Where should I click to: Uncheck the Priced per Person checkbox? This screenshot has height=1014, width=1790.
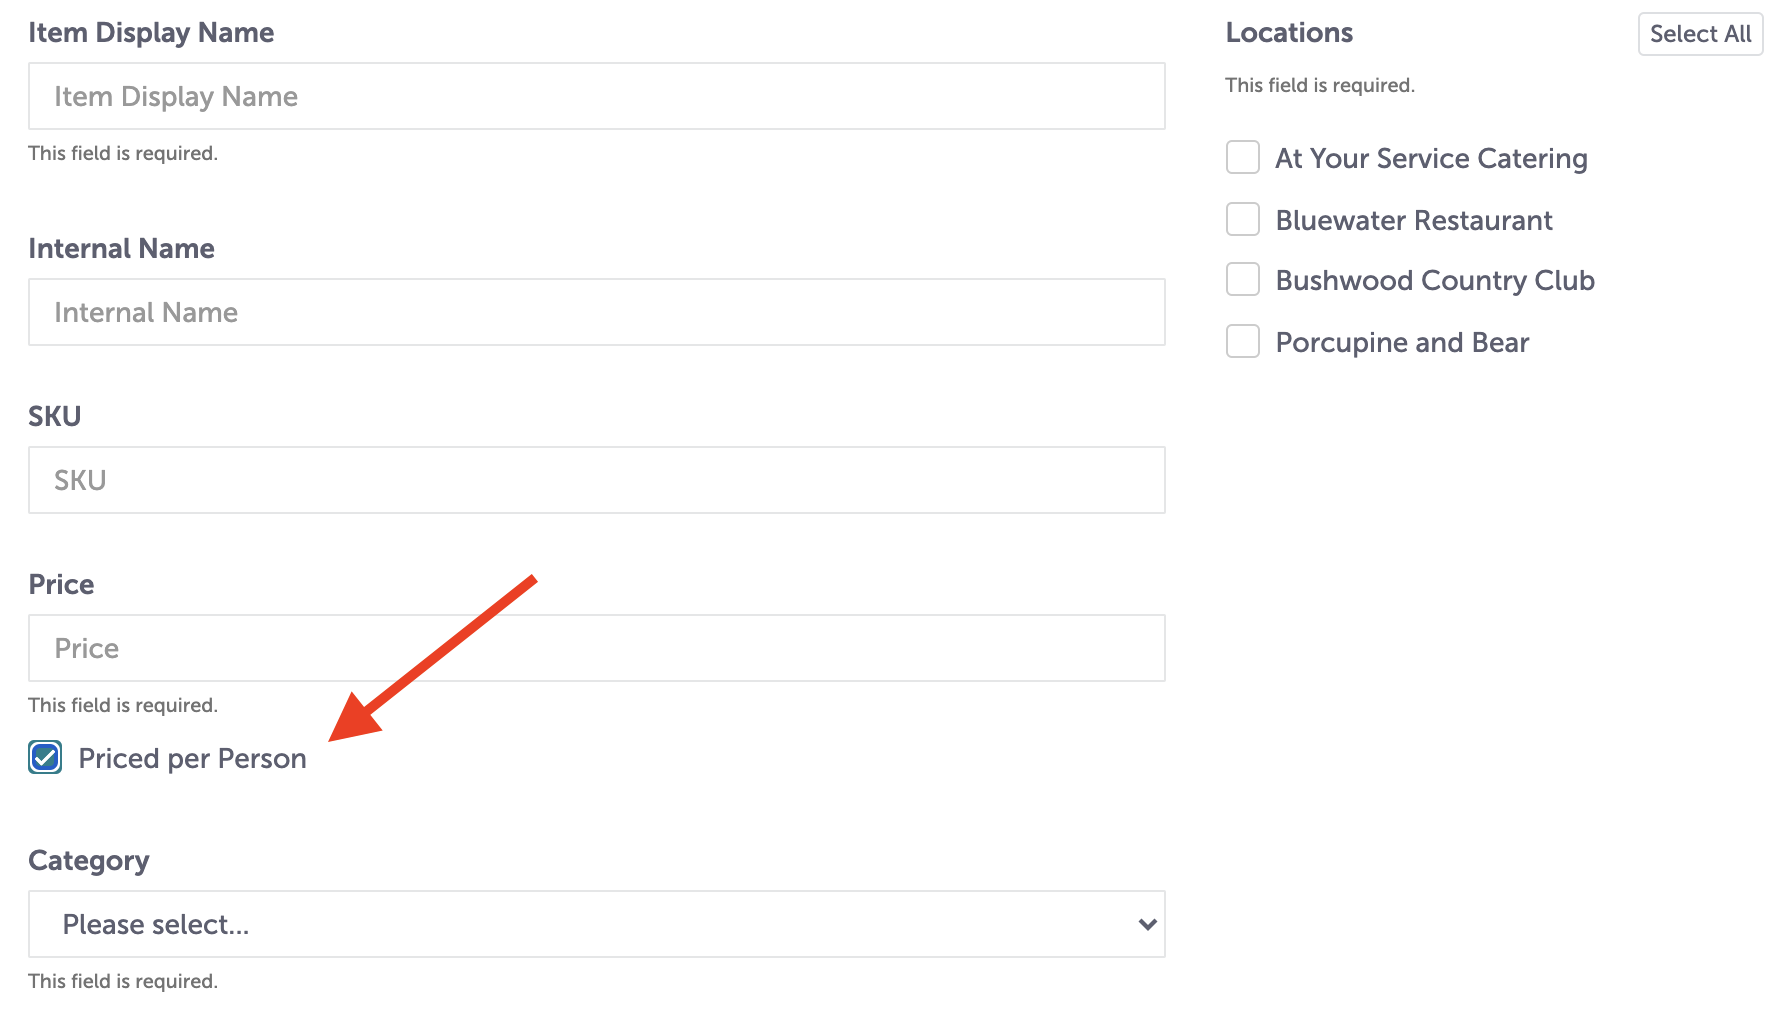pyautogui.click(x=45, y=758)
